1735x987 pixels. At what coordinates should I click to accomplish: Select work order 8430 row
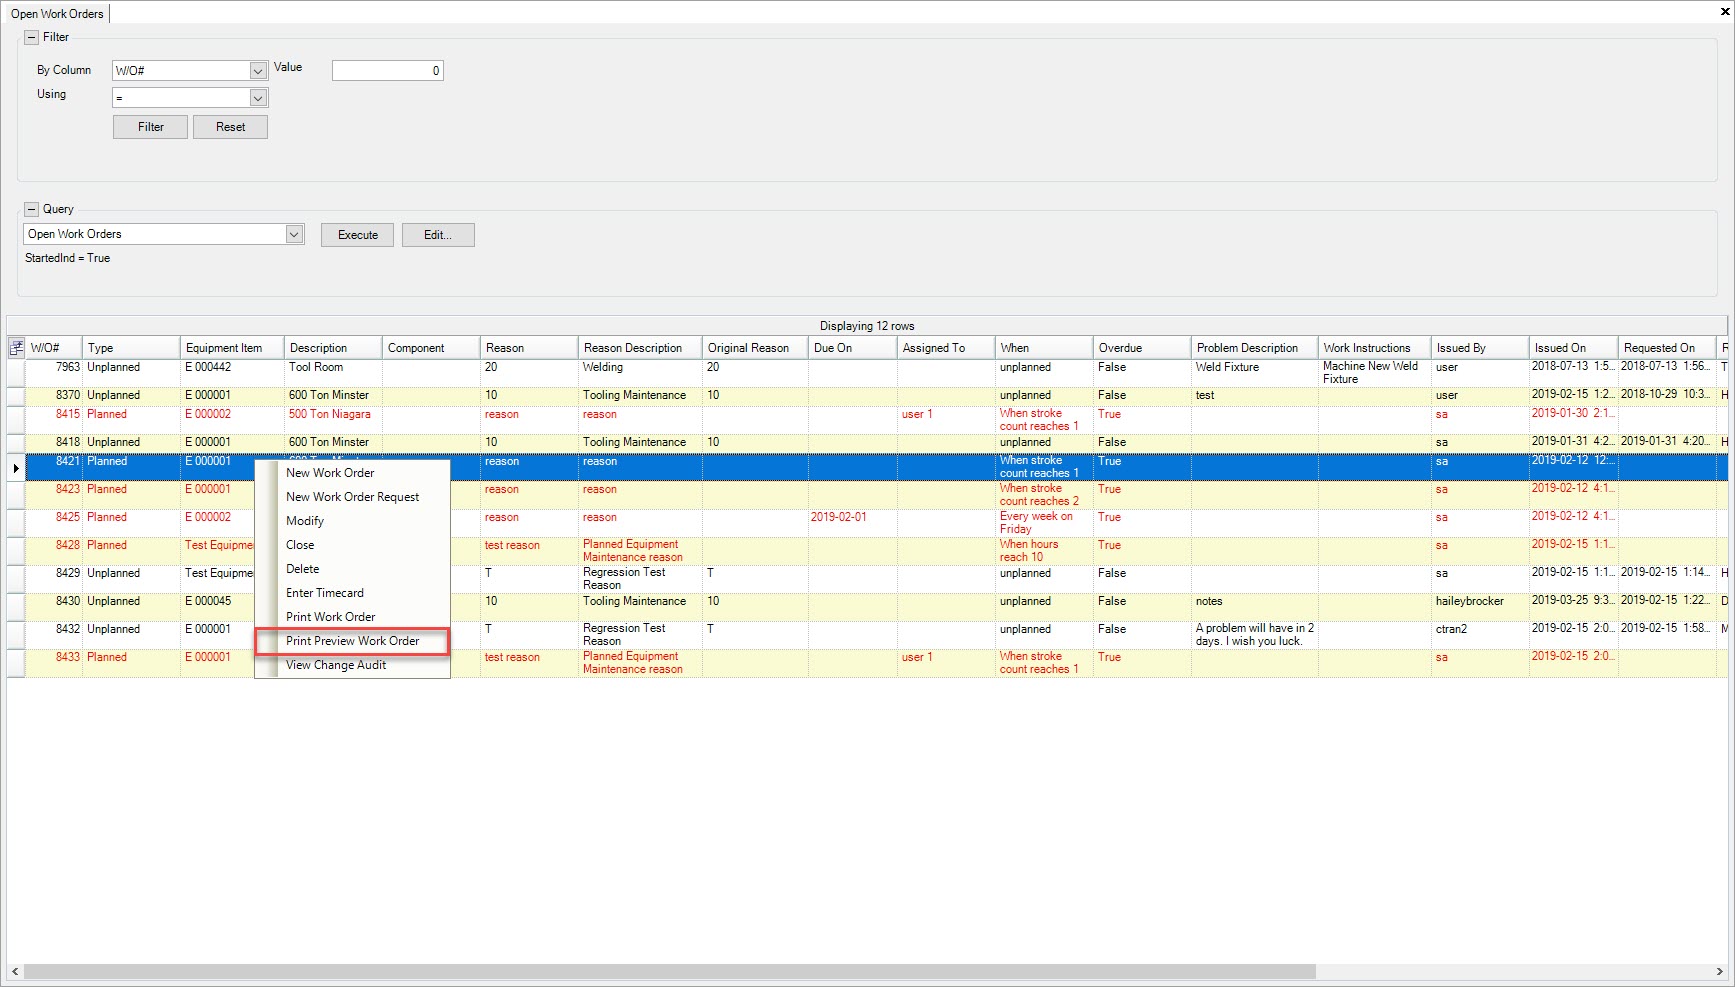pos(868,607)
